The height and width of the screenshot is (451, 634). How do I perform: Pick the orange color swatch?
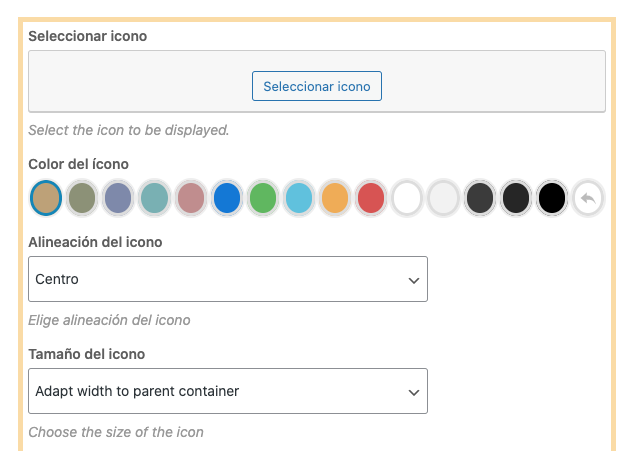tap(334, 198)
